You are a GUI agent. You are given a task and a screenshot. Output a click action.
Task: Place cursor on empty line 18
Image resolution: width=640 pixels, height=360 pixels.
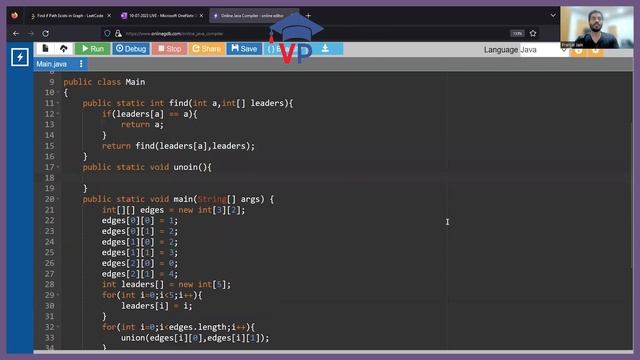(347, 178)
